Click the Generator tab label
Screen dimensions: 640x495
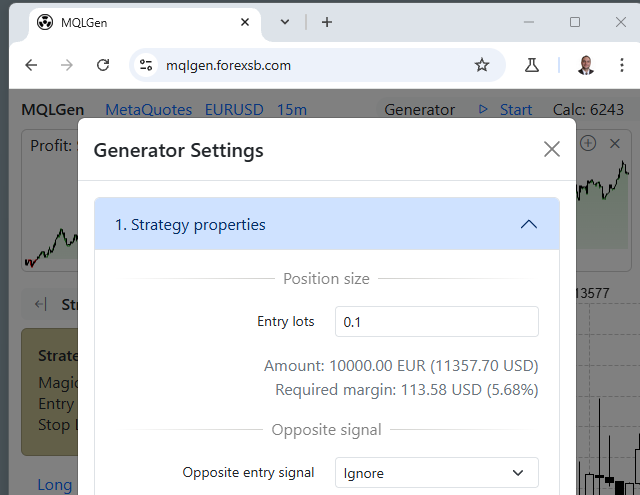(x=419, y=109)
